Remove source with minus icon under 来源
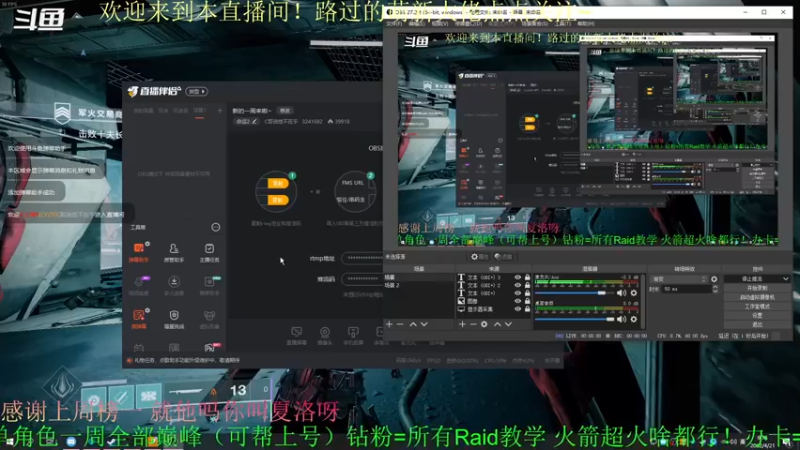 tap(473, 324)
